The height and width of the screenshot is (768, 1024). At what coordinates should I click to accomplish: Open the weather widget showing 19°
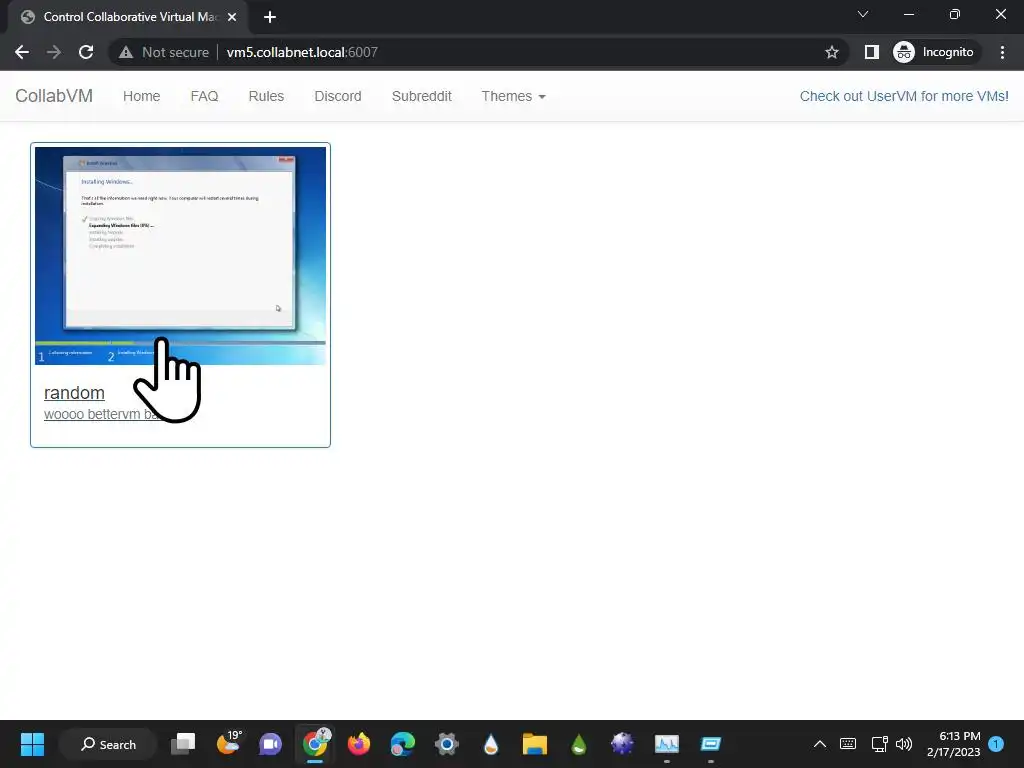tap(228, 744)
